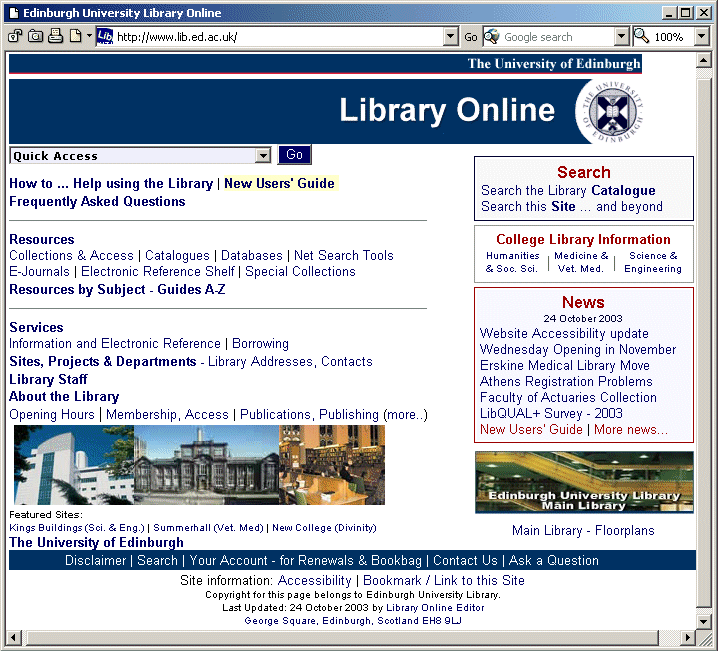Open Resources by Subject - Guides A-Z
Image resolution: width=718 pixels, height=651 pixels.
pos(117,289)
